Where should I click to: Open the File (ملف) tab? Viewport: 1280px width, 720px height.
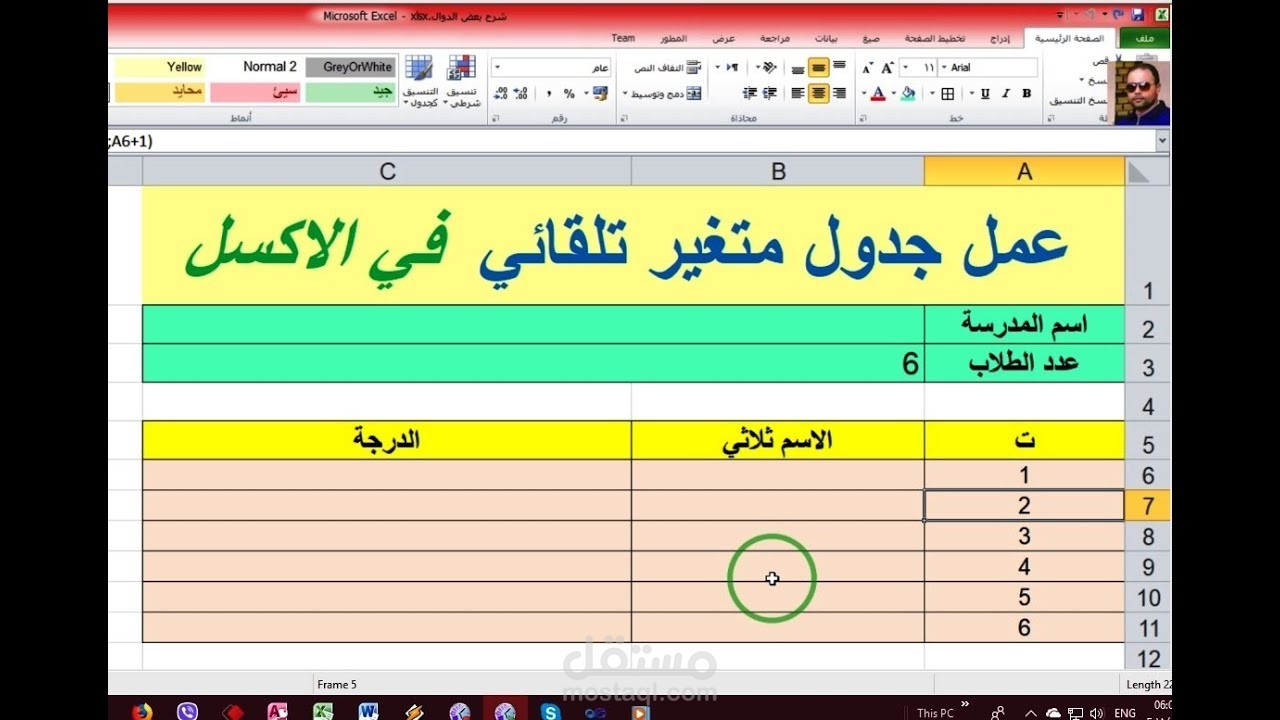pyautogui.click(x=1145, y=38)
